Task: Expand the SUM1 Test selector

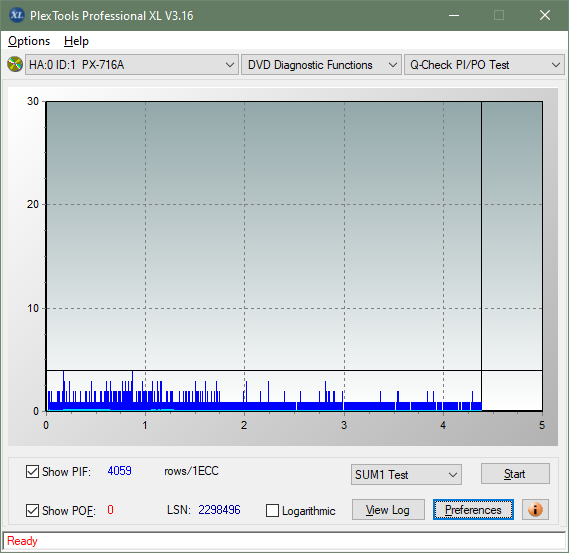Action: click(406, 475)
